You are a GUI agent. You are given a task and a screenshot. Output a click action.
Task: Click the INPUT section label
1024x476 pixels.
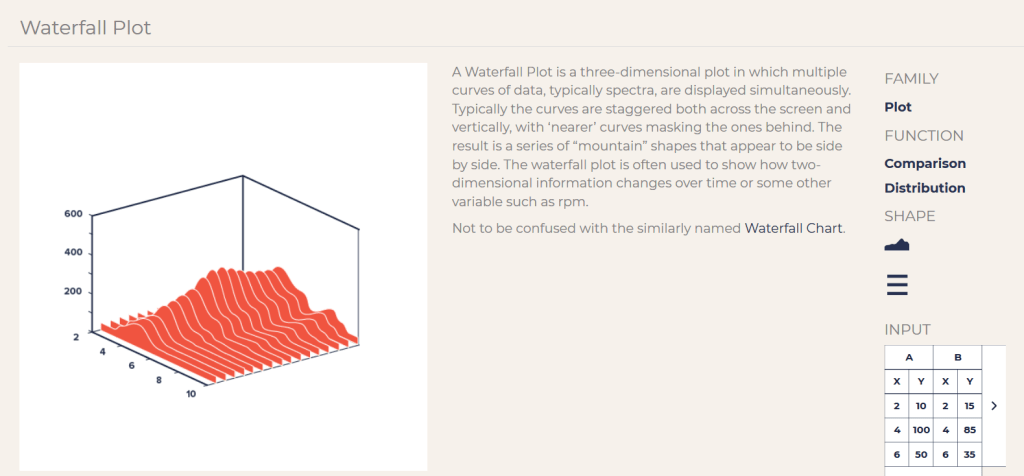coord(907,329)
